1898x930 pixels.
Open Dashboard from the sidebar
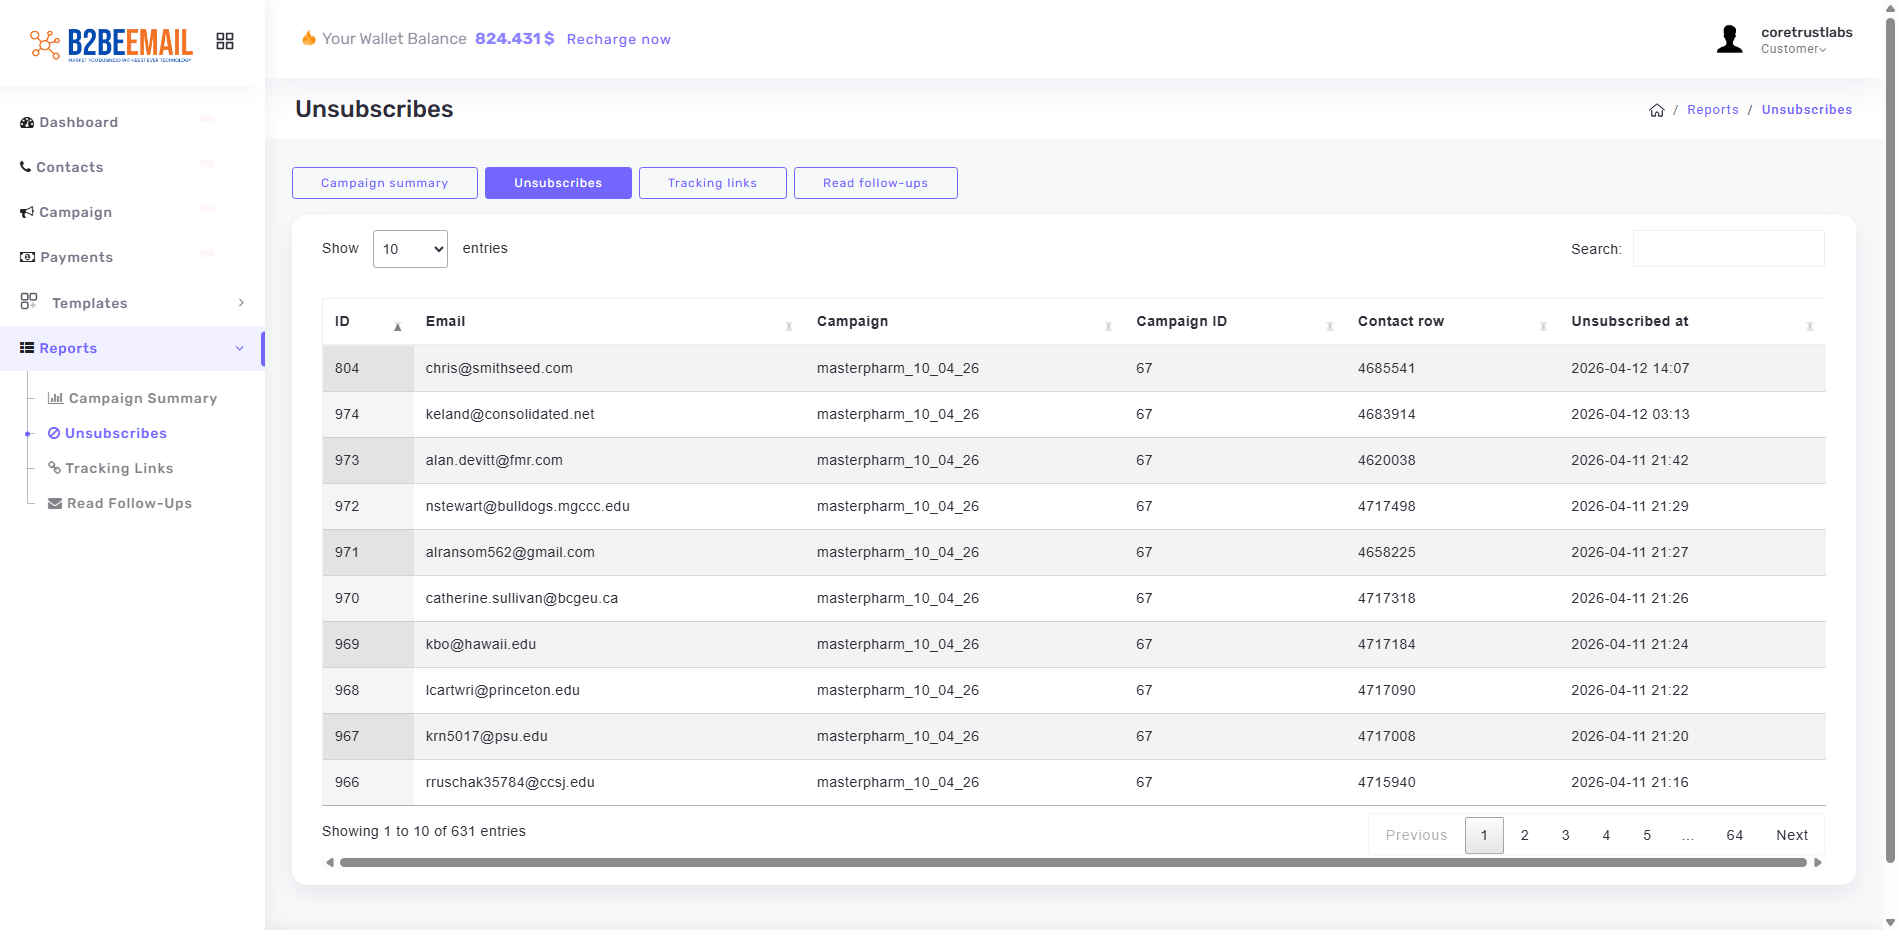78,122
